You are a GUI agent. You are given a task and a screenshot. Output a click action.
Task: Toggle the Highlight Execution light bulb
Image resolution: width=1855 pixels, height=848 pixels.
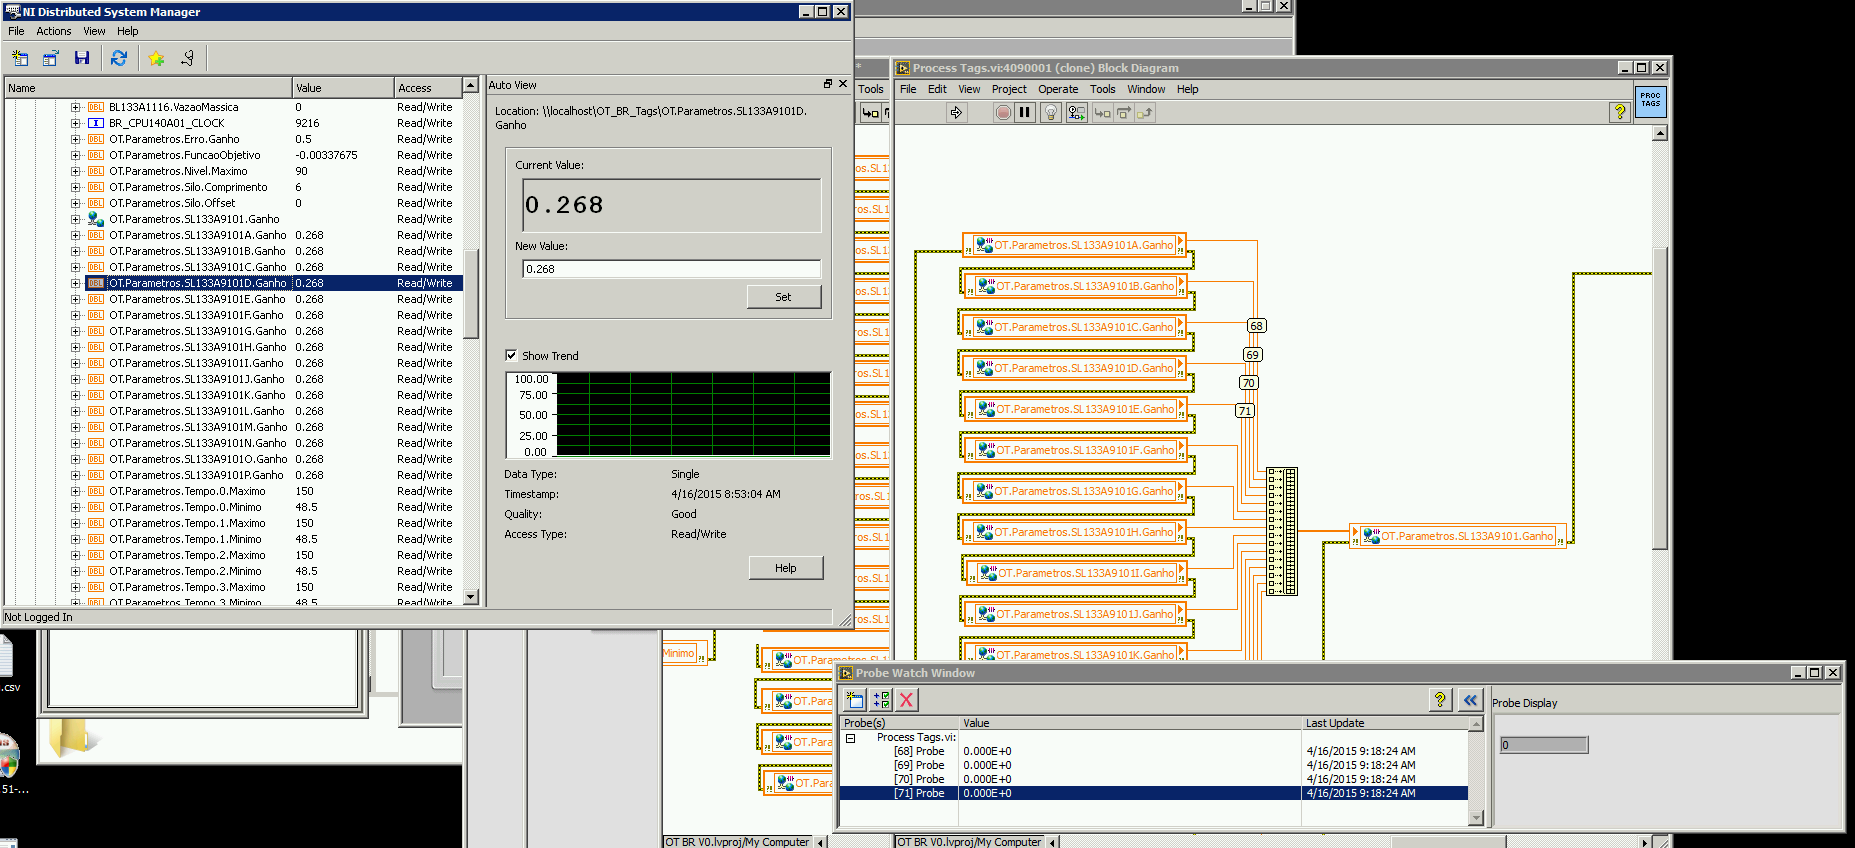(1050, 113)
